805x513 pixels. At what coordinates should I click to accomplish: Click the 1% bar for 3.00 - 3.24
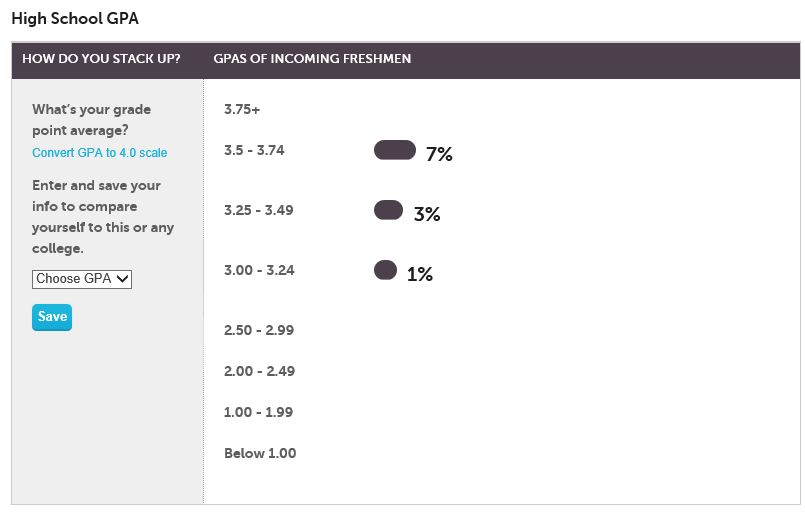(x=385, y=270)
